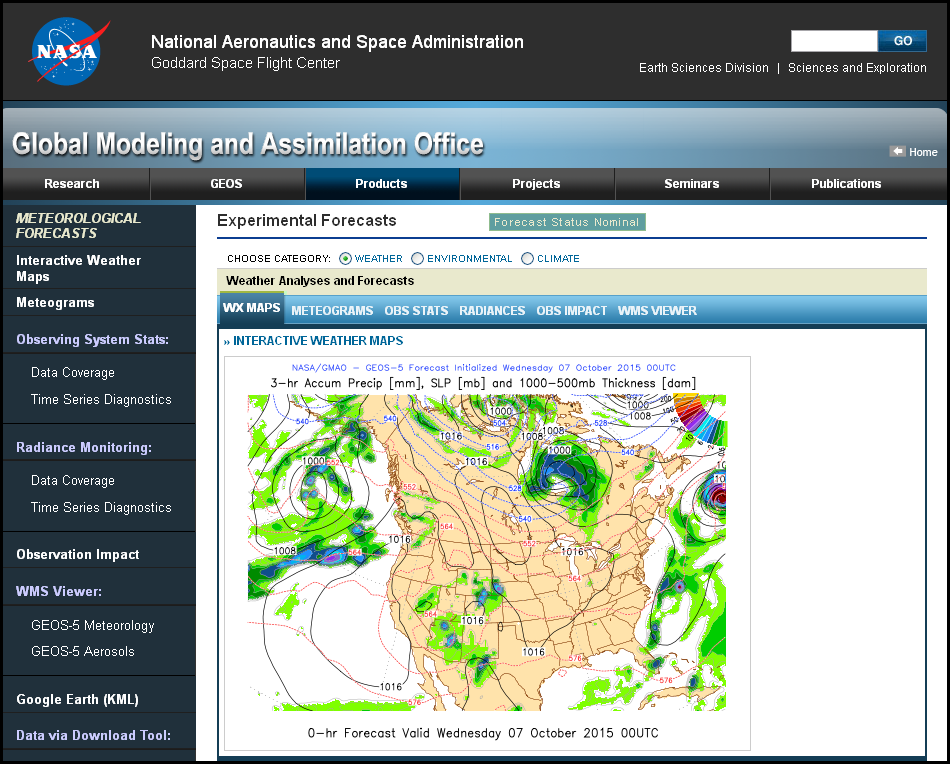Open the Seminars menu
Viewport: 950px width, 764px height.
(x=691, y=184)
